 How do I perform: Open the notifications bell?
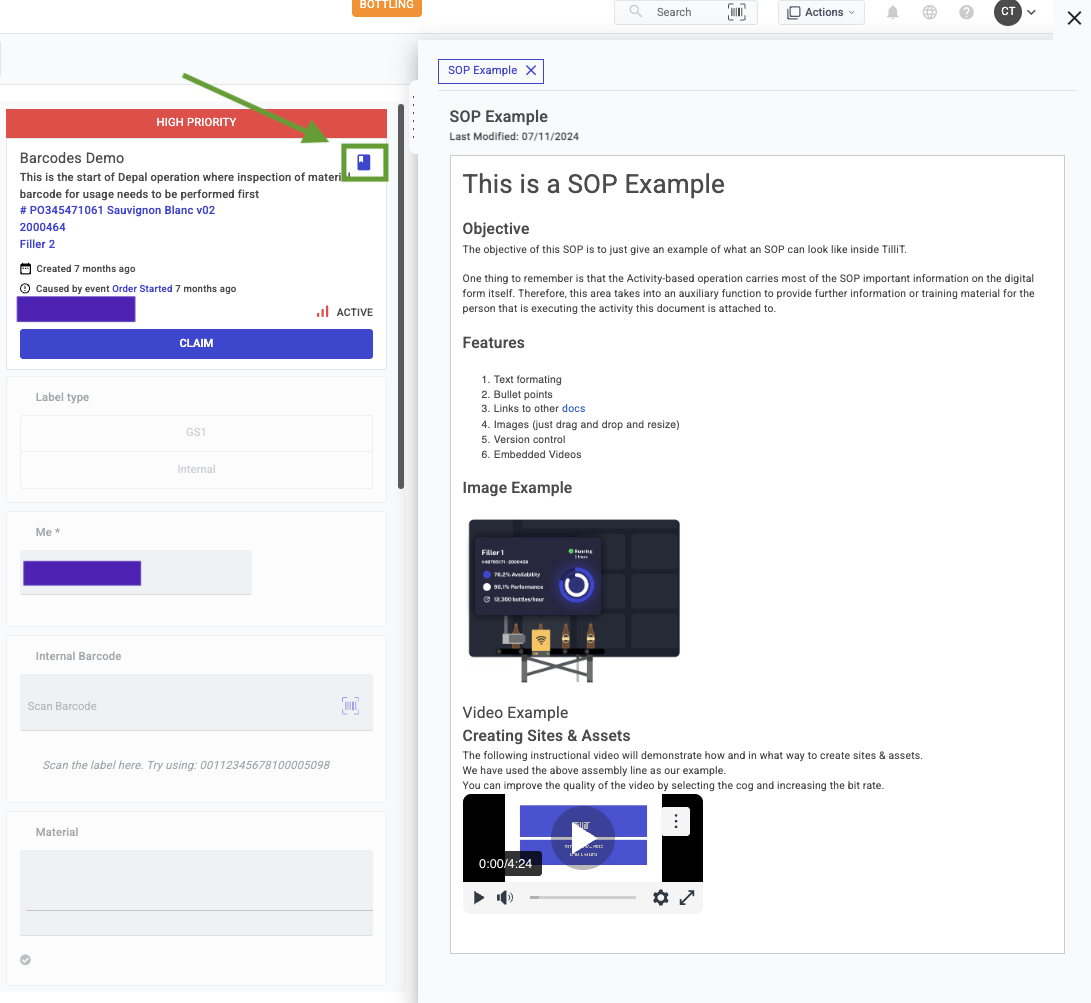pos(892,12)
